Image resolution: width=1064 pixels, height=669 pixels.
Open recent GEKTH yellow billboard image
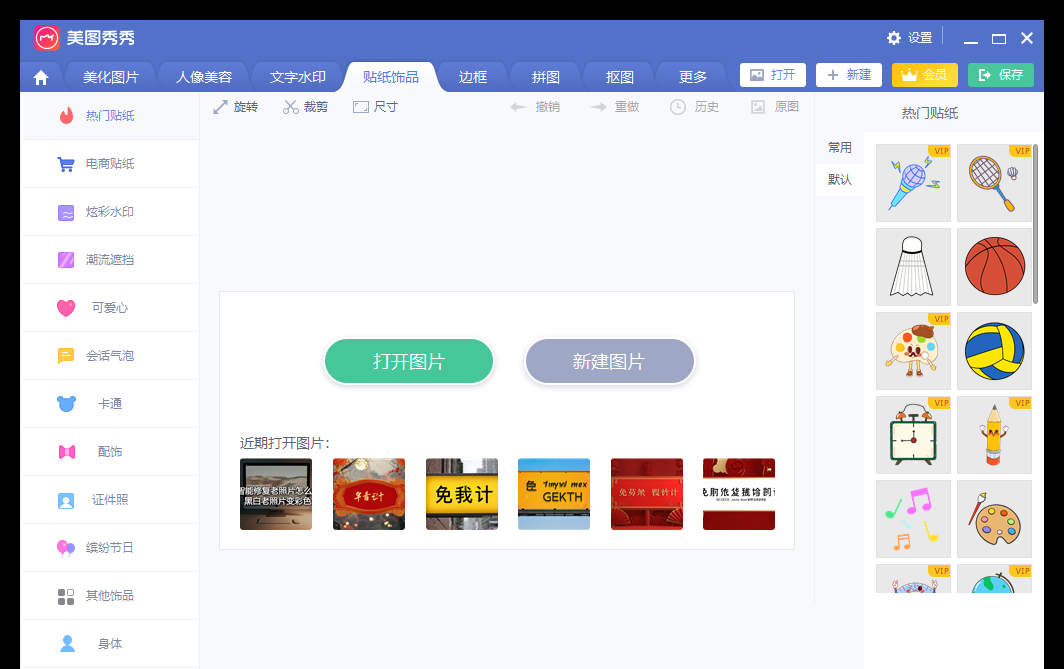(x=554, y=494)
